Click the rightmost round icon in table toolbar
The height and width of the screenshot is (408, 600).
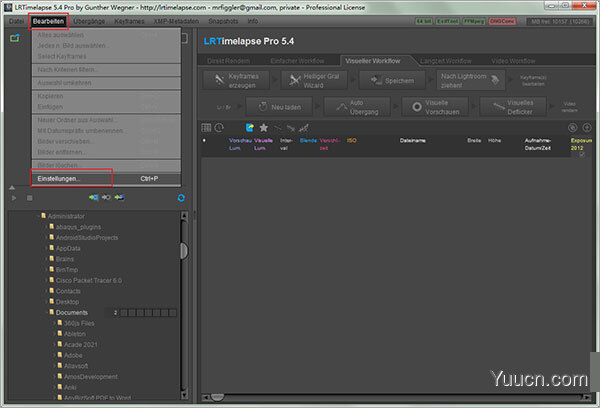[587, 128]
